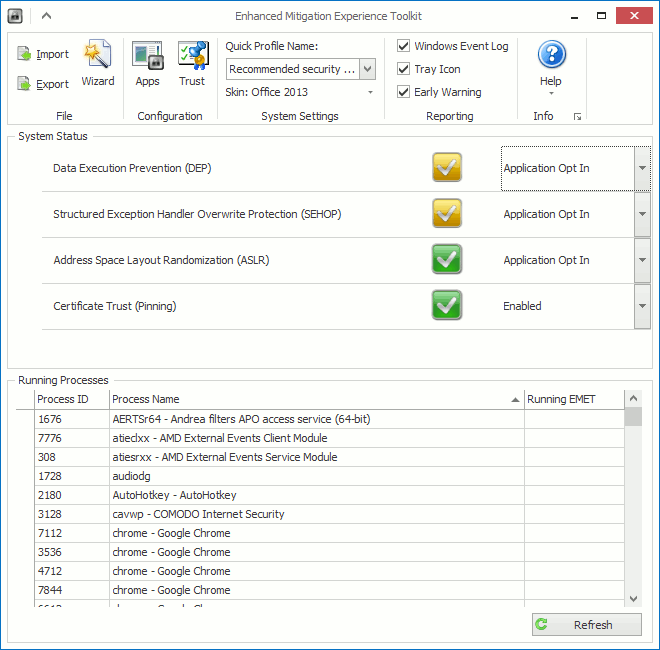Click the process list scrollbar down arrow

coord(633,598)
